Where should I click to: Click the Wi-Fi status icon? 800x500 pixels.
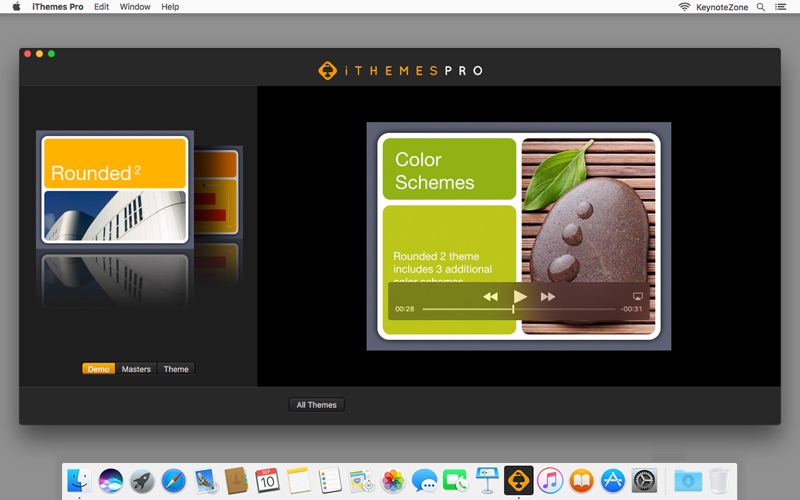click(x=684, y=7)
